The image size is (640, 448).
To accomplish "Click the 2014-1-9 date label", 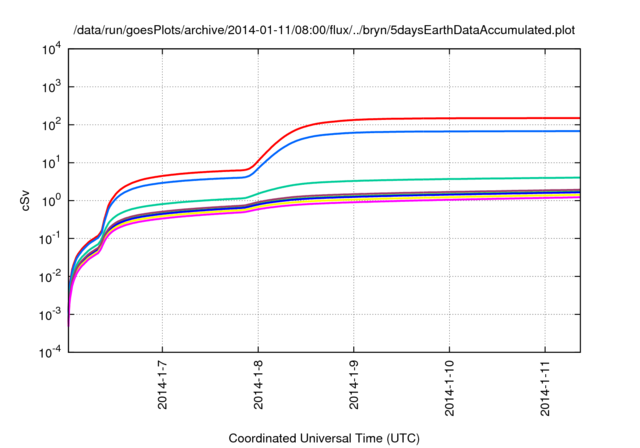I will (354, 385).
